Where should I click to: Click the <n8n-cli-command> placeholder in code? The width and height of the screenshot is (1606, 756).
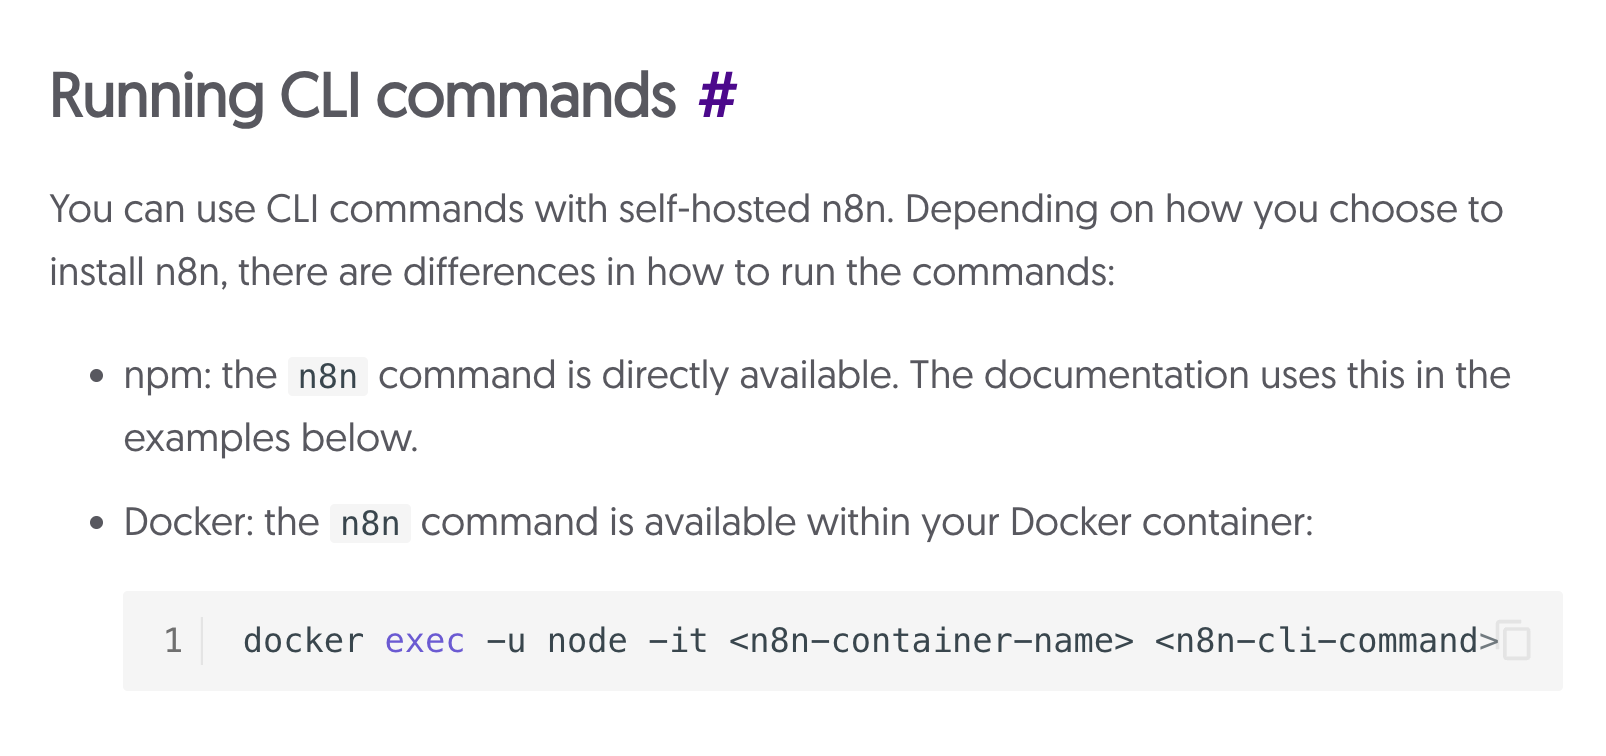coord(1326,641)
